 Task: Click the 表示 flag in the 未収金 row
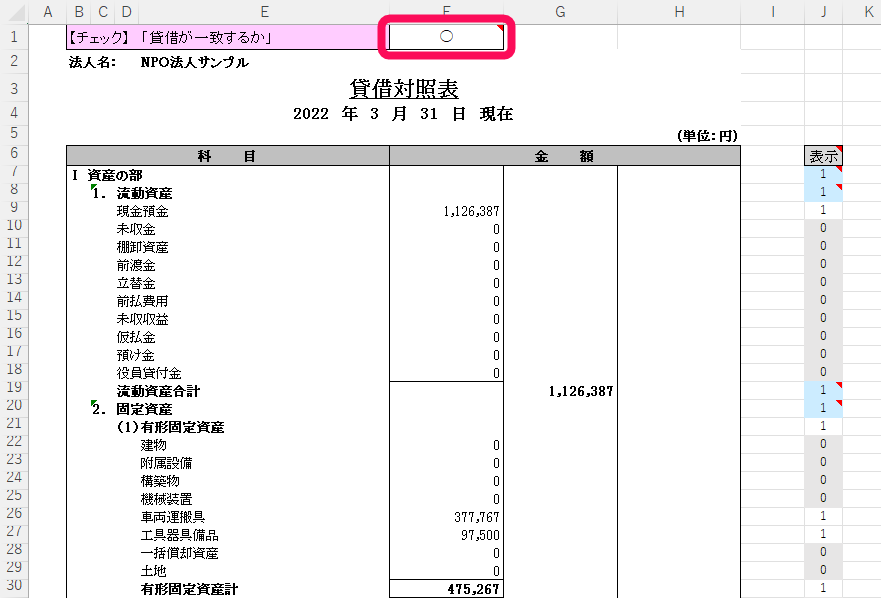click(823, 228)
